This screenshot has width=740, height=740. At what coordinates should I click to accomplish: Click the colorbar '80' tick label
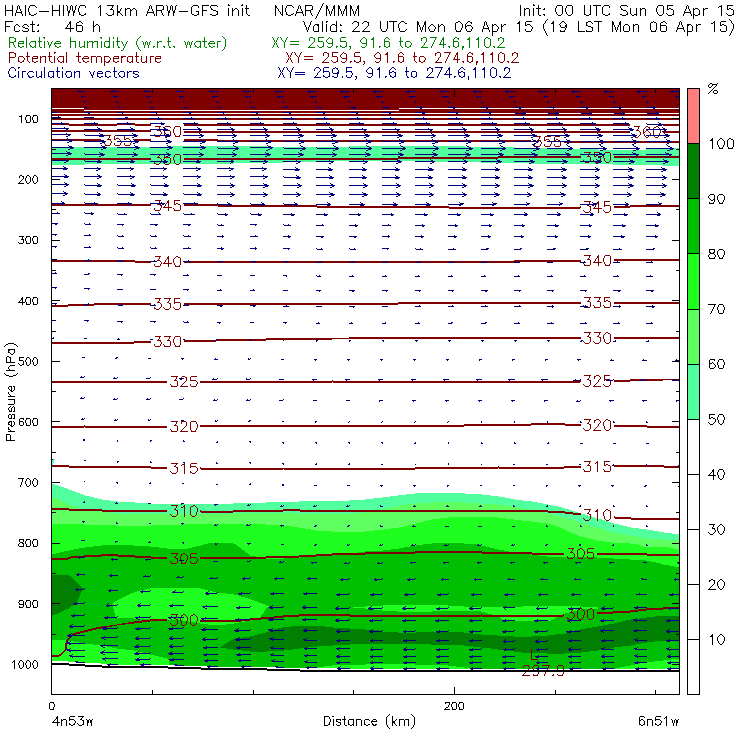coord(716,254)
